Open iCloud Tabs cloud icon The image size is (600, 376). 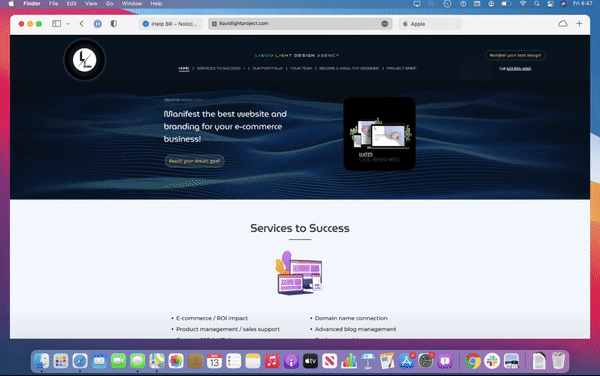pyautogui.click(x=562, y=24)
